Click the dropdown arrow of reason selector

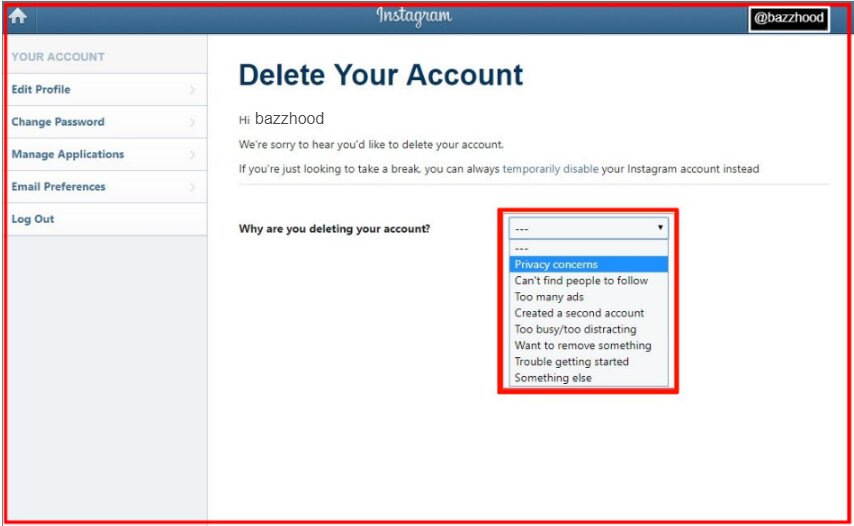[x=660, y=228]
